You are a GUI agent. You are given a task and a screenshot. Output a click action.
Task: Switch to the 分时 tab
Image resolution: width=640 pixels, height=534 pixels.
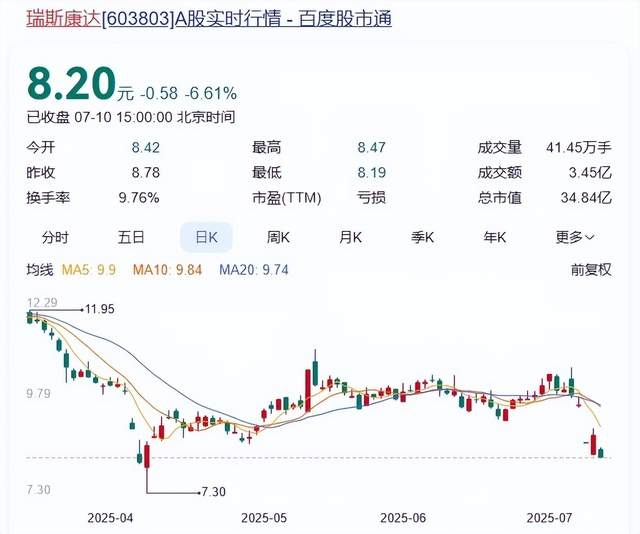55,237
